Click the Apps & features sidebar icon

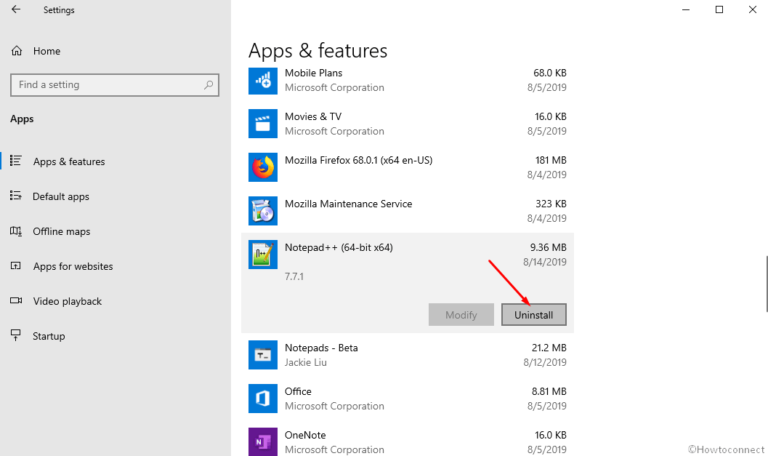[x=16, y=161]
